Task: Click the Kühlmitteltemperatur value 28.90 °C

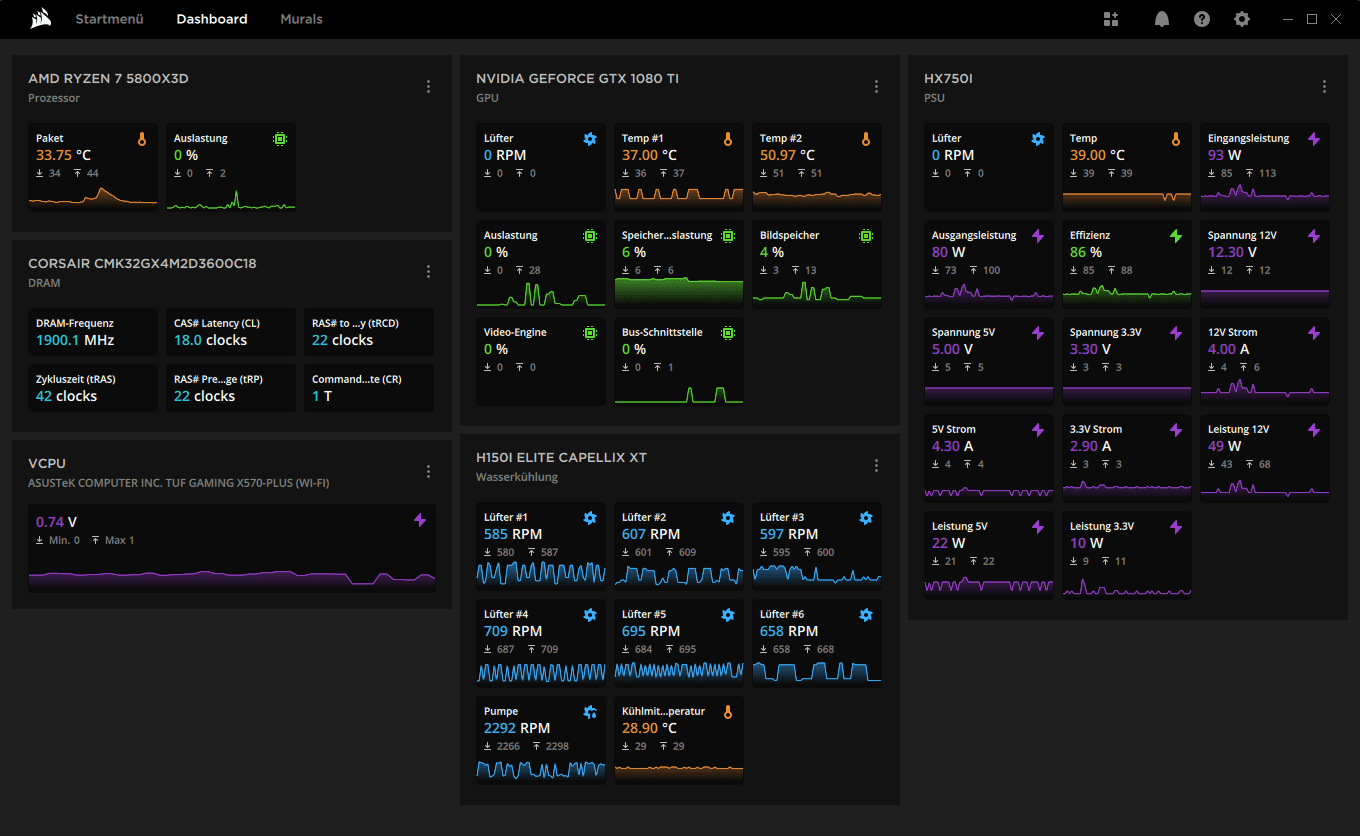Action: click(649, 728)
